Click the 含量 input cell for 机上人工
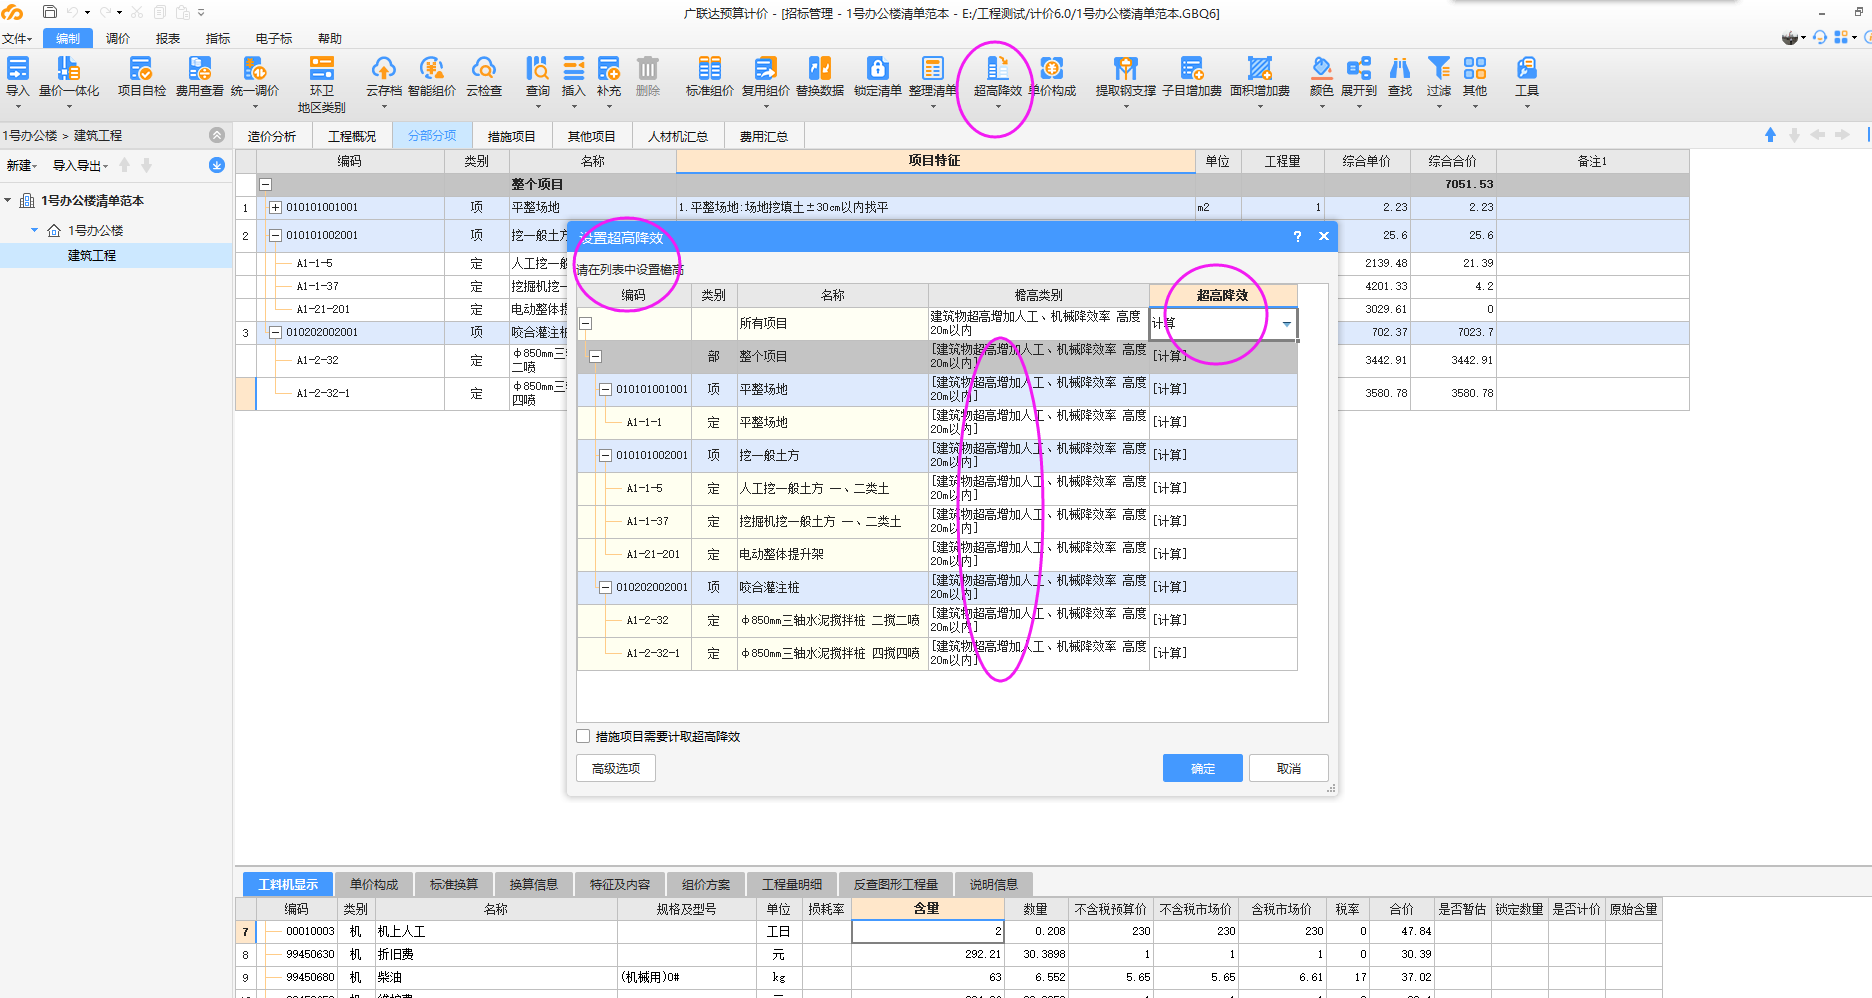This screenshot has height=998, width=1872. tap(927, 932)
